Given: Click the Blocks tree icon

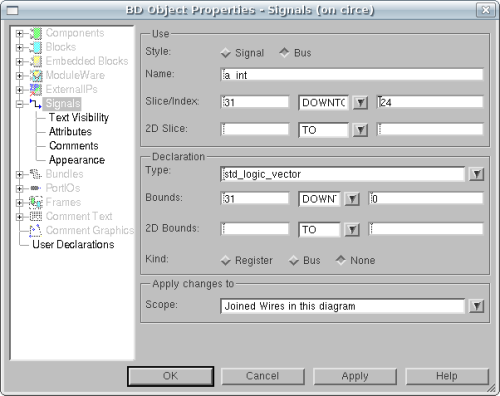Looking at the screenshot, I should coord(36,47).
